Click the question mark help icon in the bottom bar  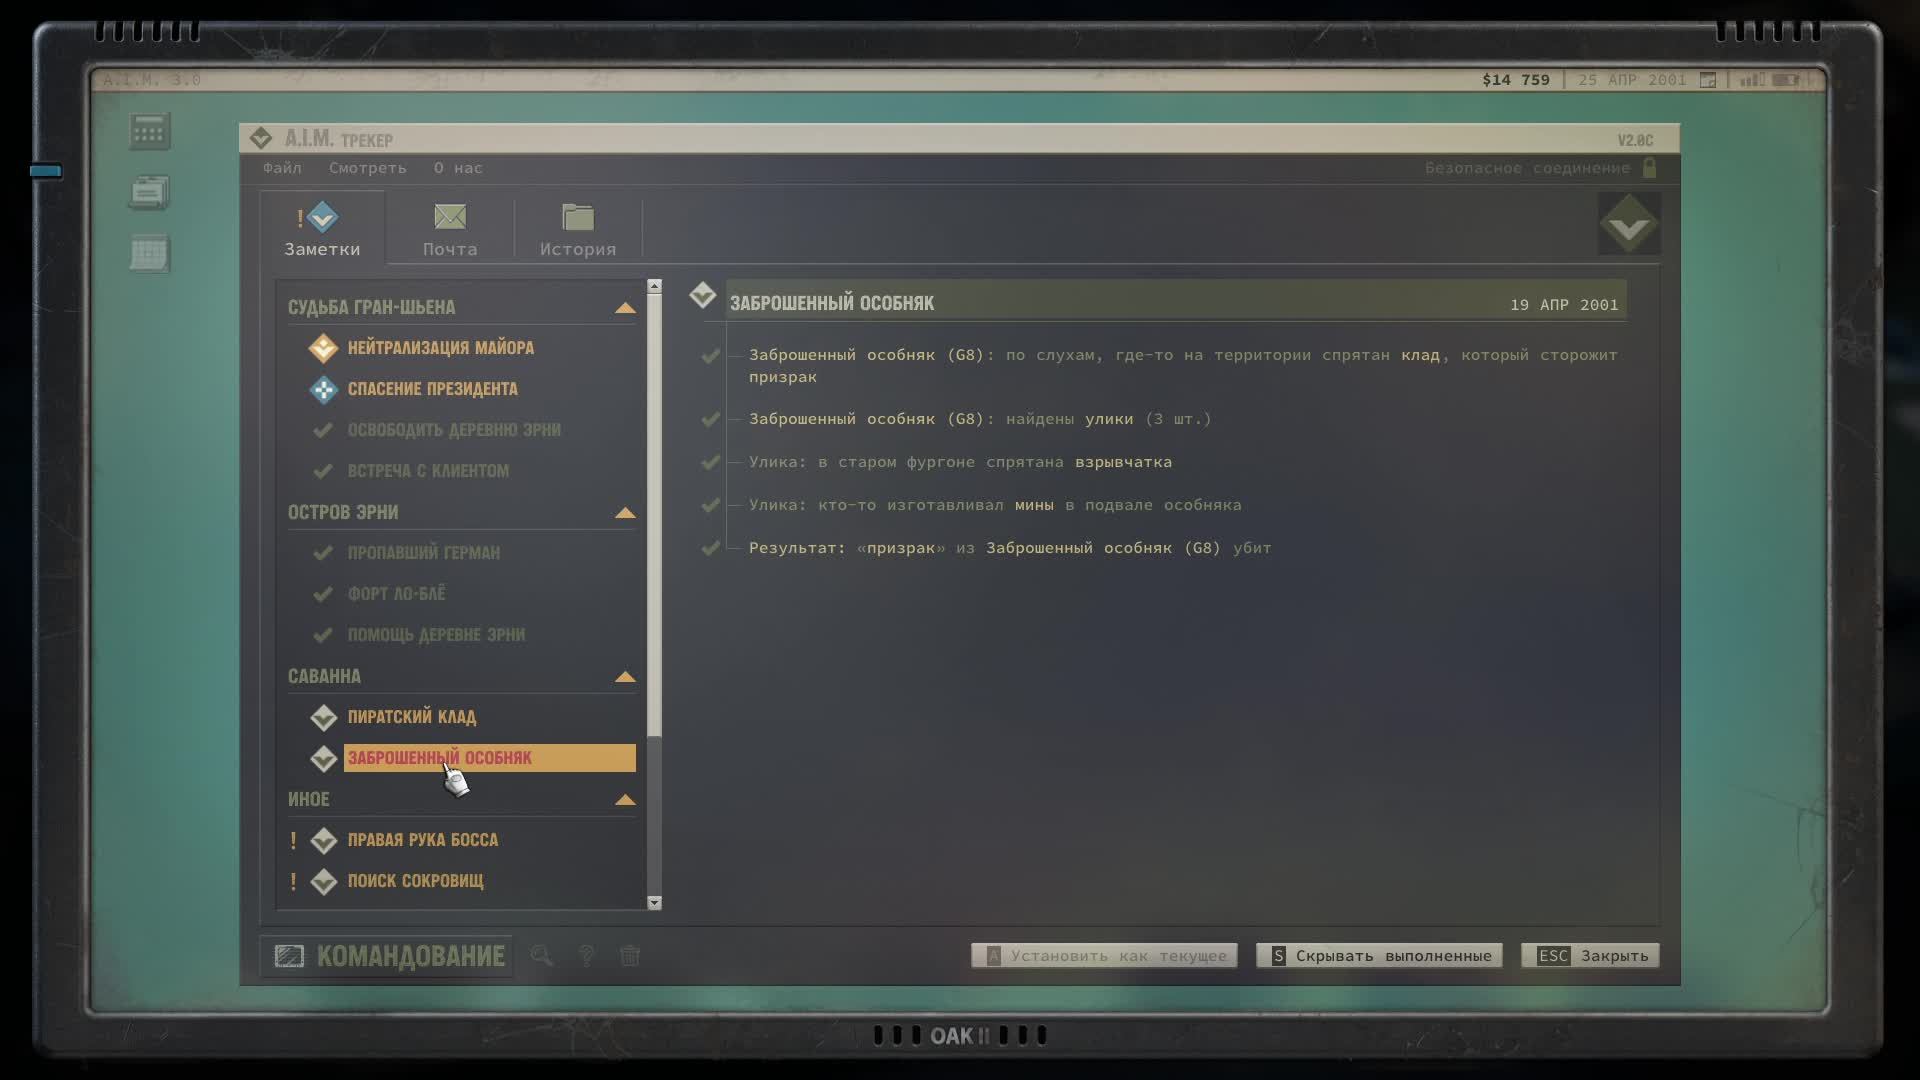pyautogui.click(x=587, y=955)
